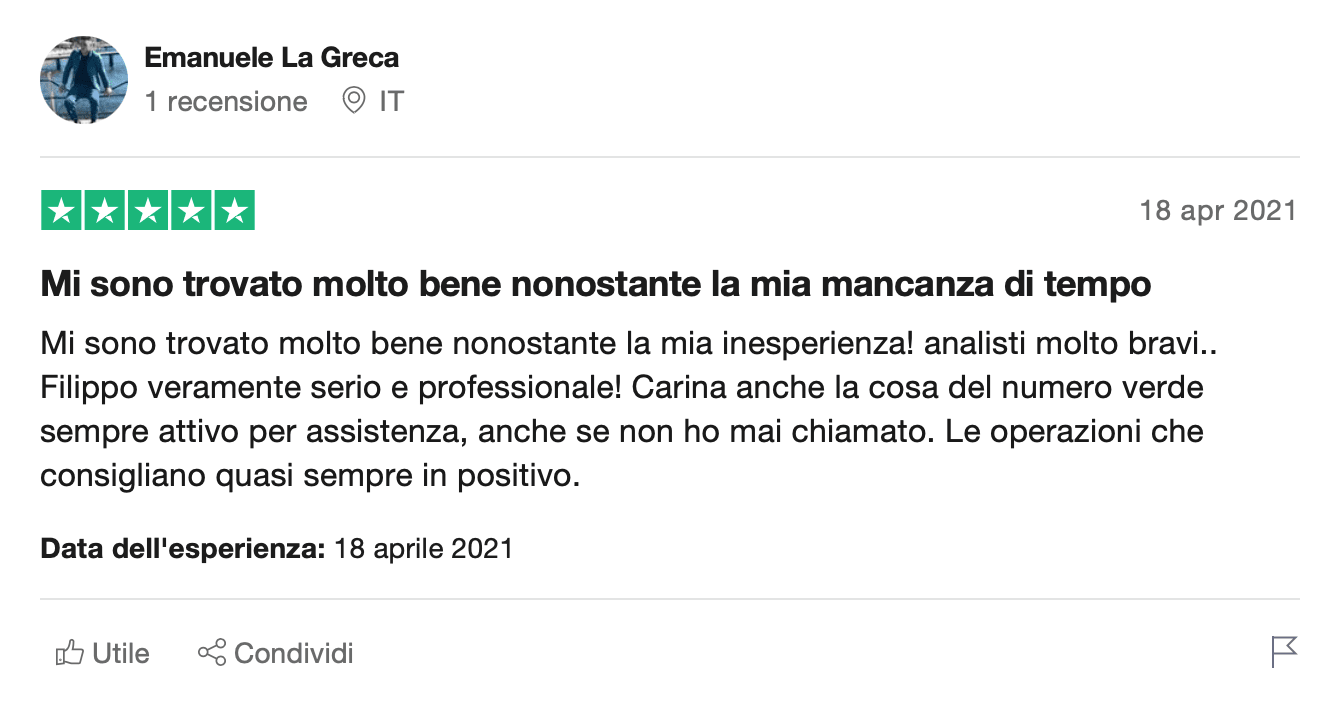Screen dimensions: 1338x702
Task: Open Emanuele La Greca's profile picture
Action: coord(84,80)
